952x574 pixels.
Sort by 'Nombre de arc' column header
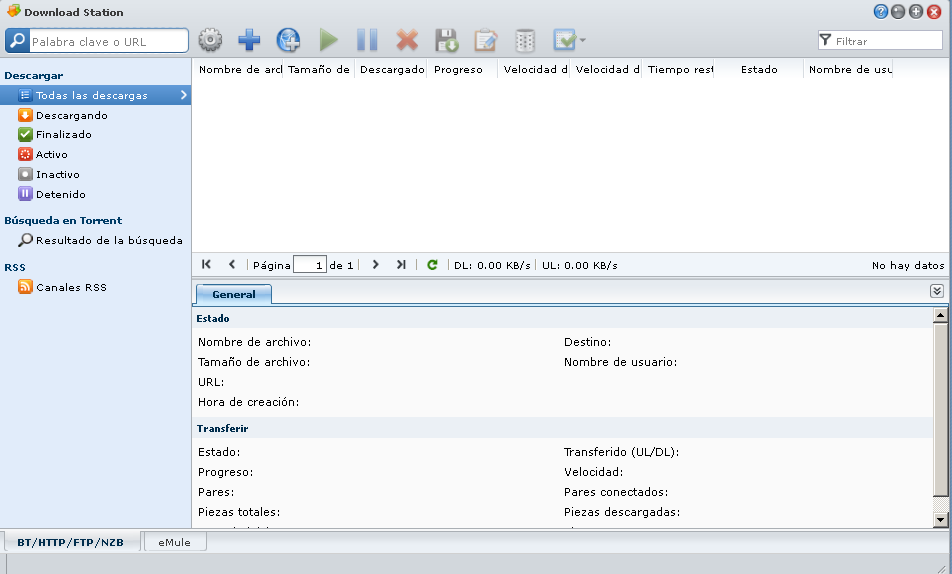pyautogui.click(x=238, y=69)
